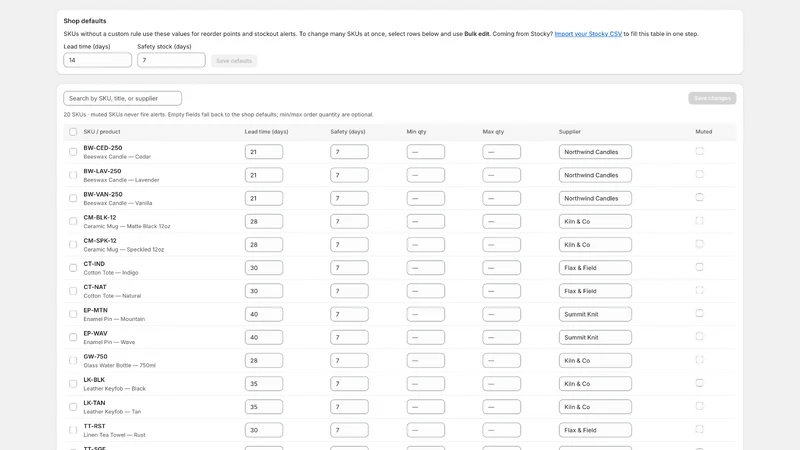Select the BW-CED-250 row checkbox
The image size is (800, 450).
click(73, 152)
